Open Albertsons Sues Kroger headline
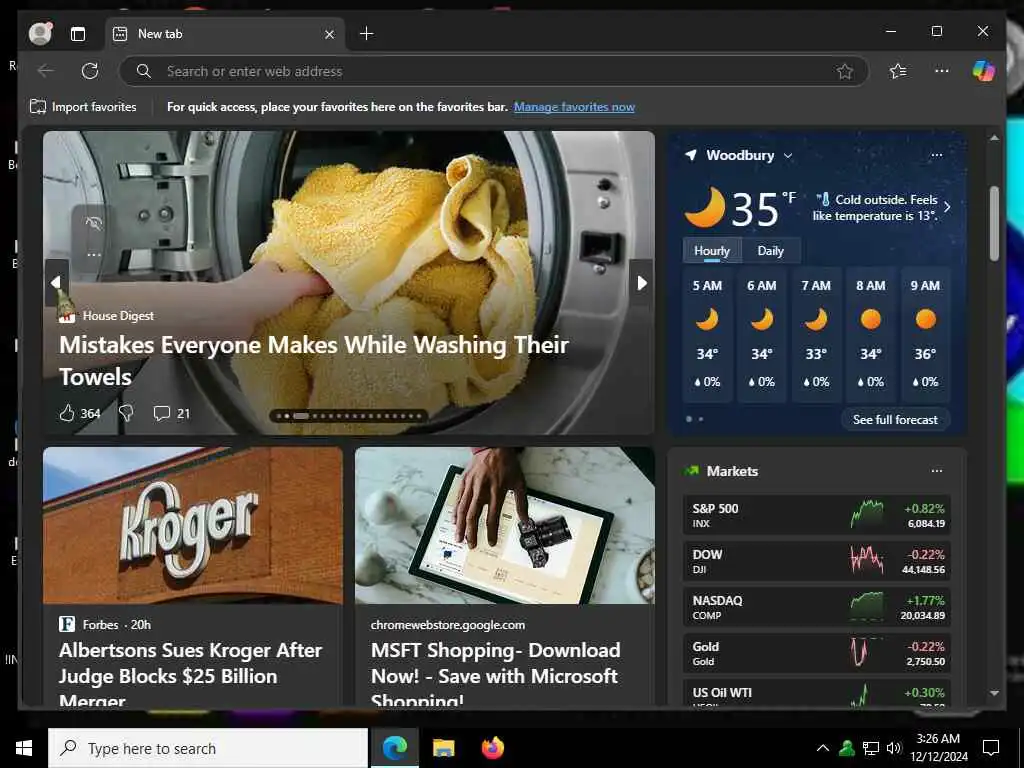1024x768 pixels. (191, 675)
